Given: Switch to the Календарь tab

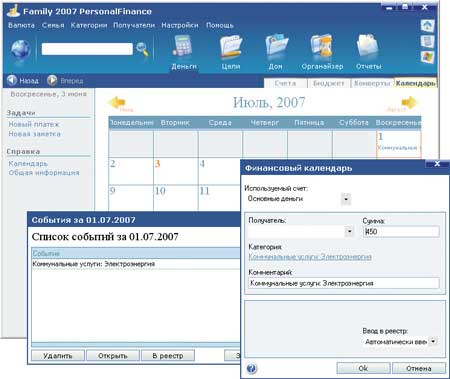Looking at the screenshot, I should pyautogui.click(x=415, y=83).
